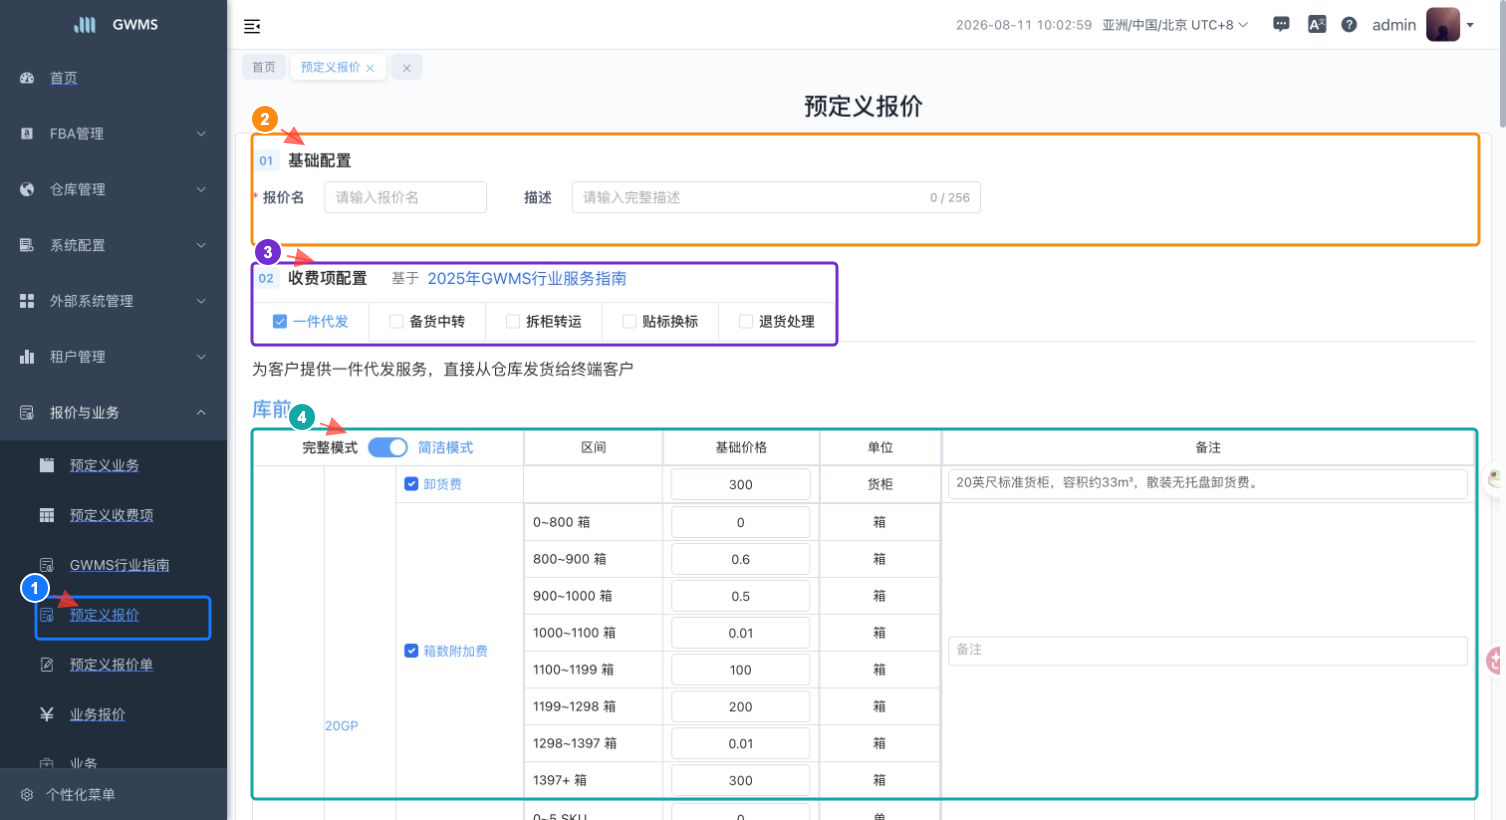The image size is (1506, 820).
Task: Click the 预定义收费项 table icon
Action: (46, 515)
